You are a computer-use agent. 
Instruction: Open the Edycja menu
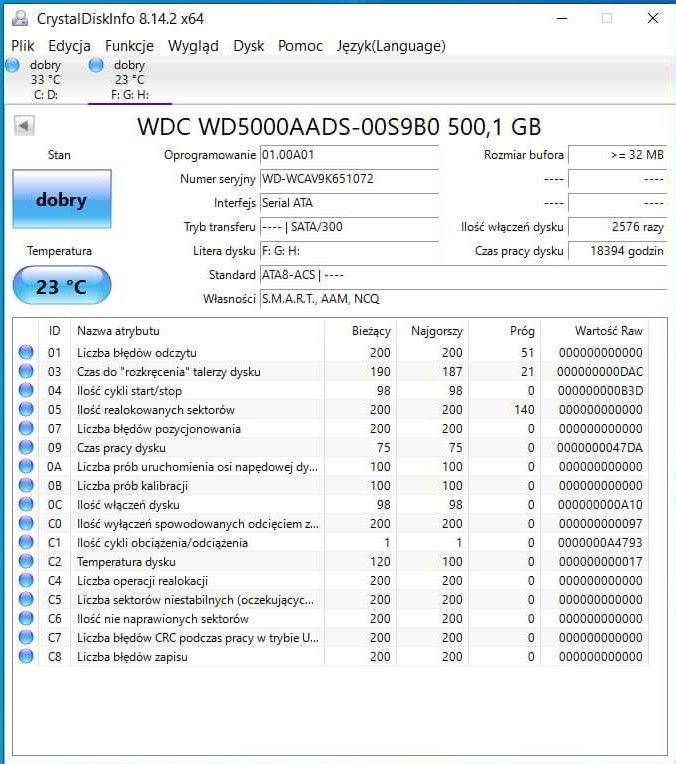[x=69, y=46]
